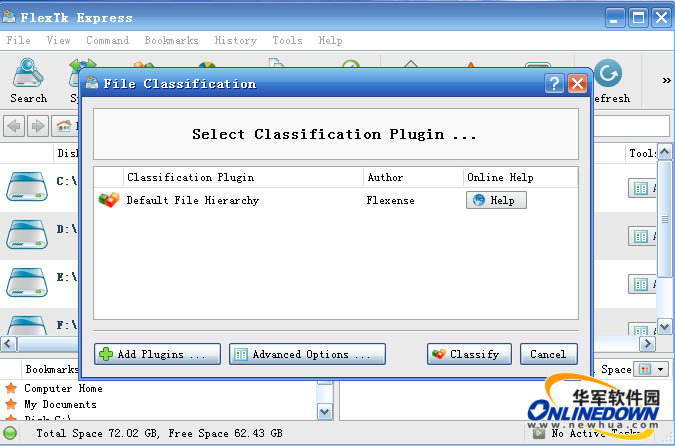
Task: Click the Classify button
Action: click(469, 354)
